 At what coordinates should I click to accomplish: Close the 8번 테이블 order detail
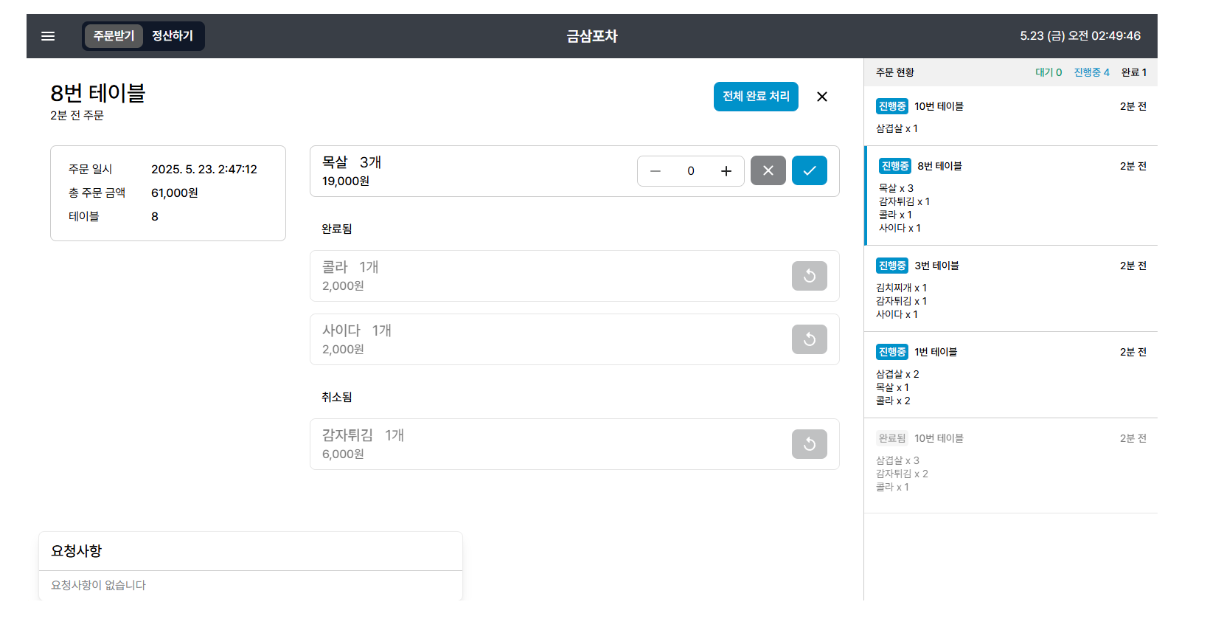[x=822, y=96]
